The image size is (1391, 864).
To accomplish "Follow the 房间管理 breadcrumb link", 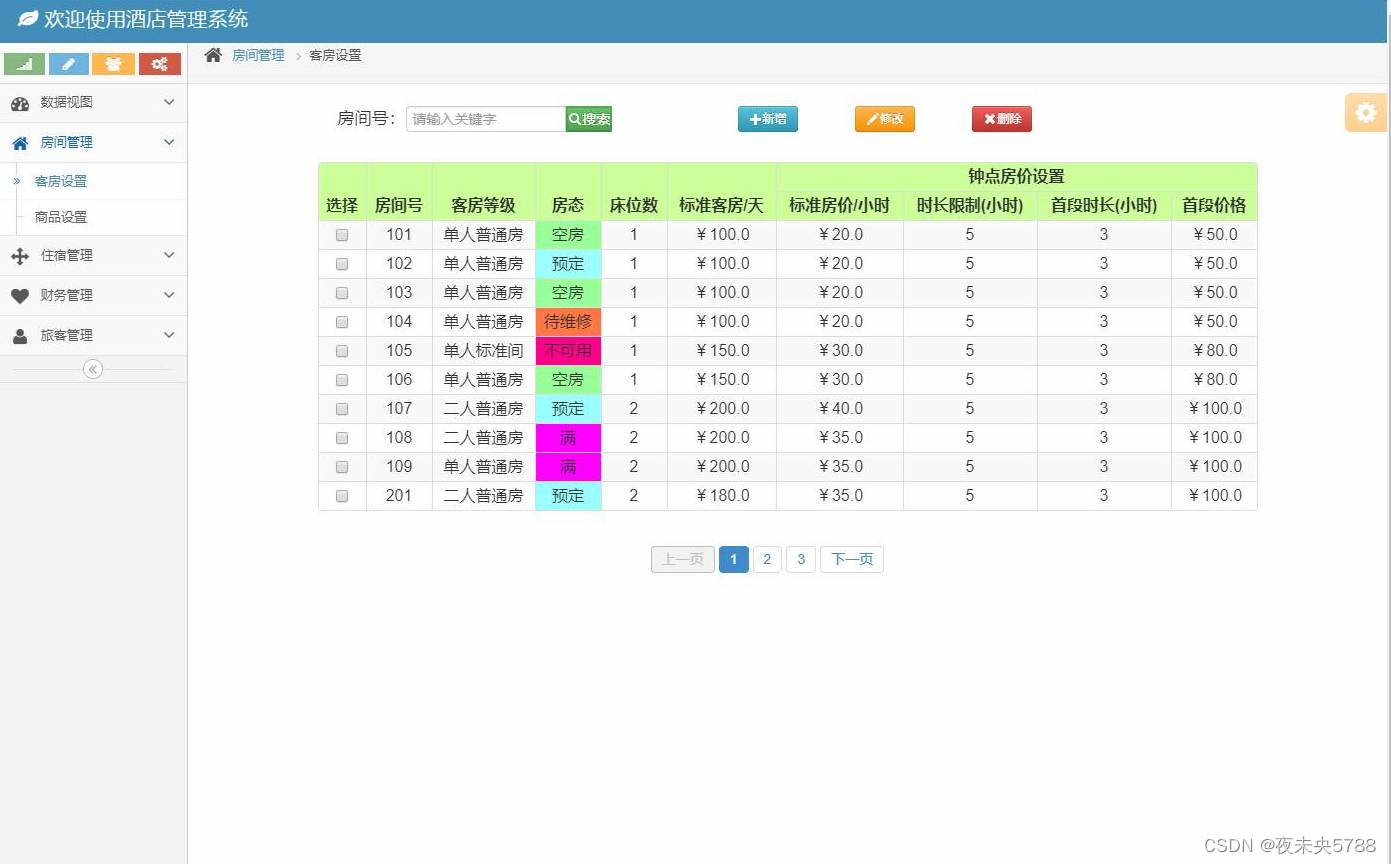I will tap(258, 55).
